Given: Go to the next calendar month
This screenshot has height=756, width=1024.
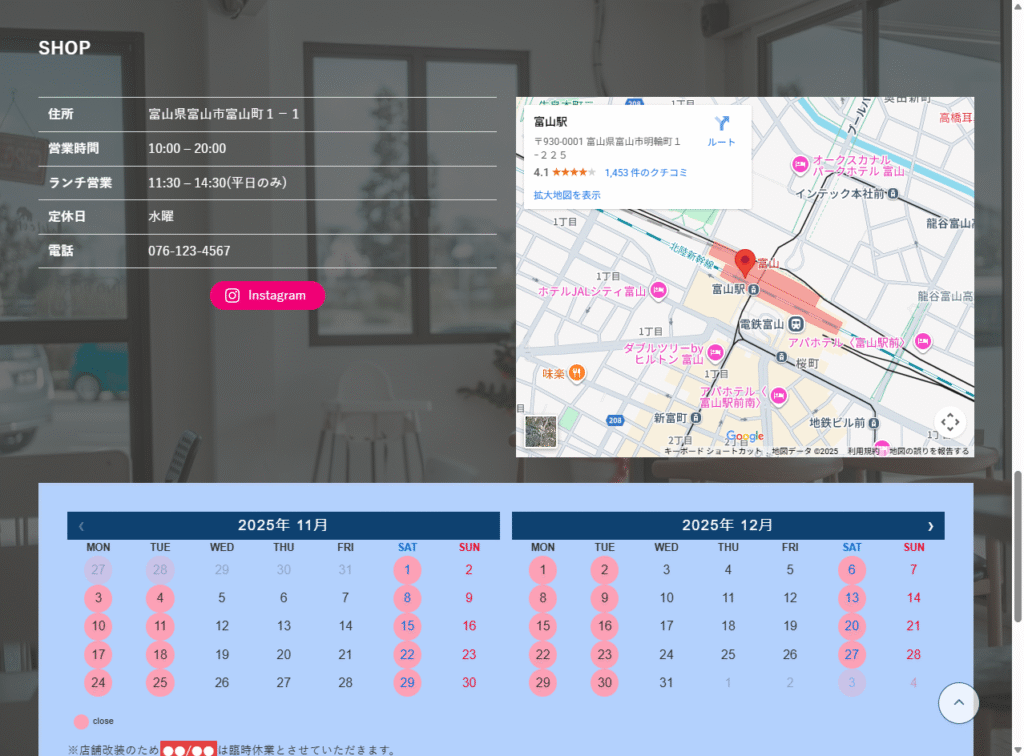Looking at the screenshot, I should [x=930, y=525].
